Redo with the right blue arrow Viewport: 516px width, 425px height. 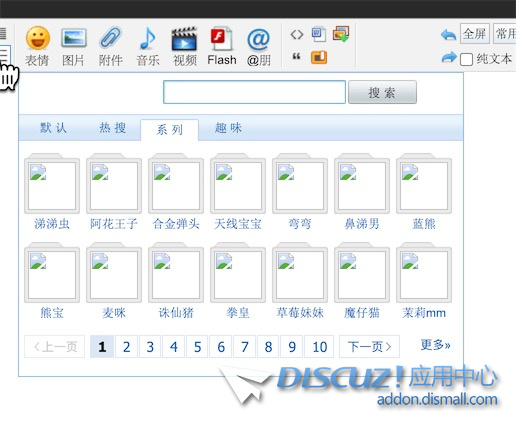pyautogui.click(x=449, y=57)
